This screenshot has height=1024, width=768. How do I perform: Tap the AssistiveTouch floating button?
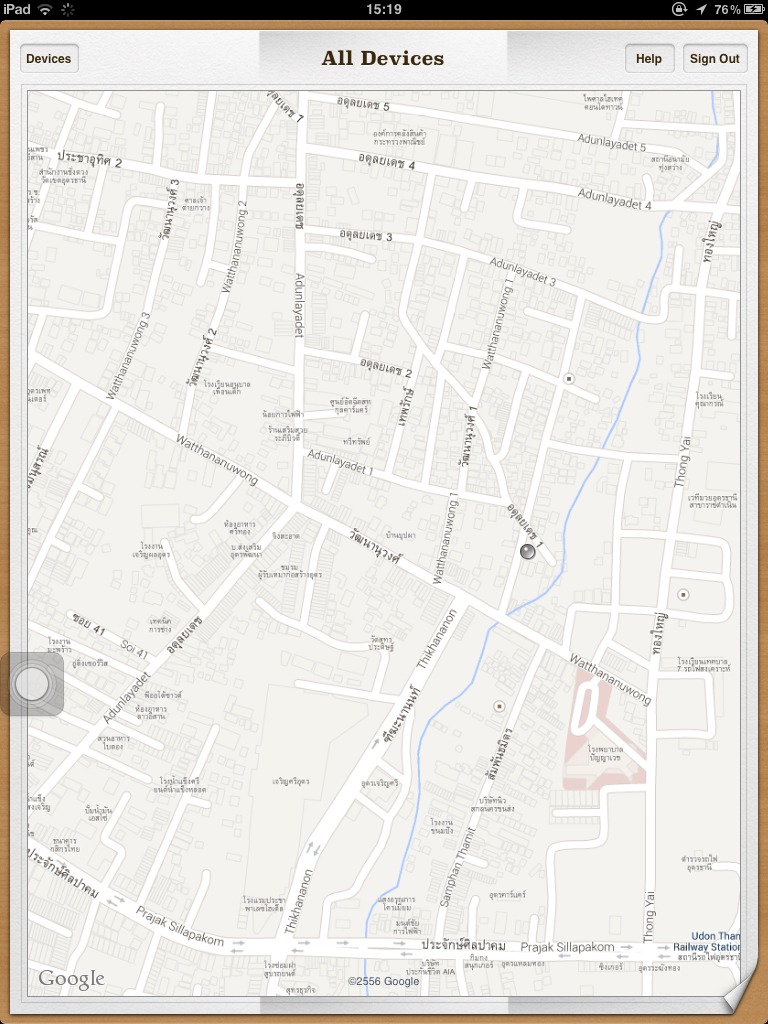pyautogui.click(x=32, y=684)
